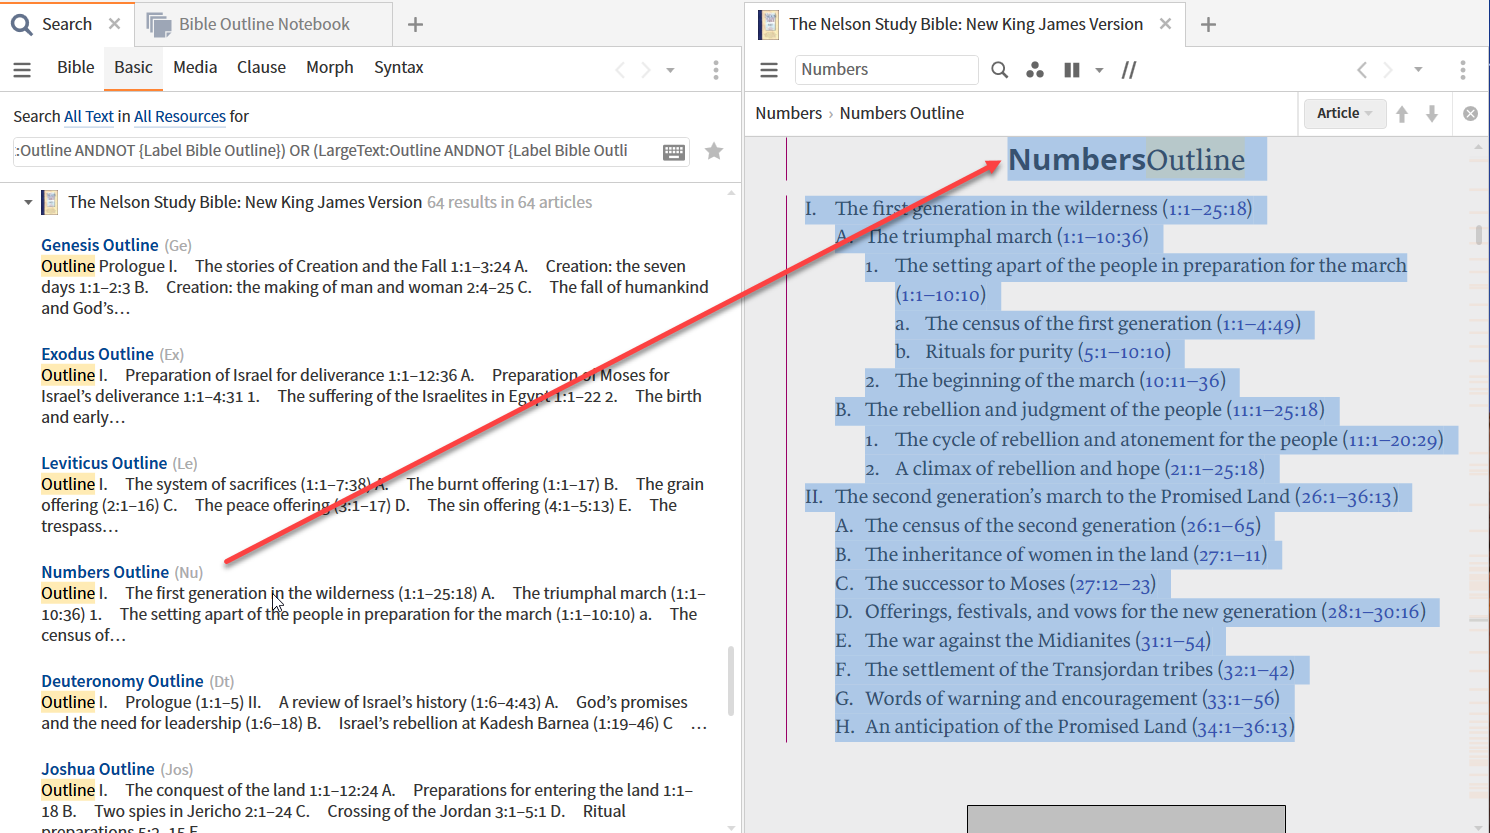Screen dimensions: 1490x833
Task: Add a new tab in right pane
Action: coord(1208,24)
